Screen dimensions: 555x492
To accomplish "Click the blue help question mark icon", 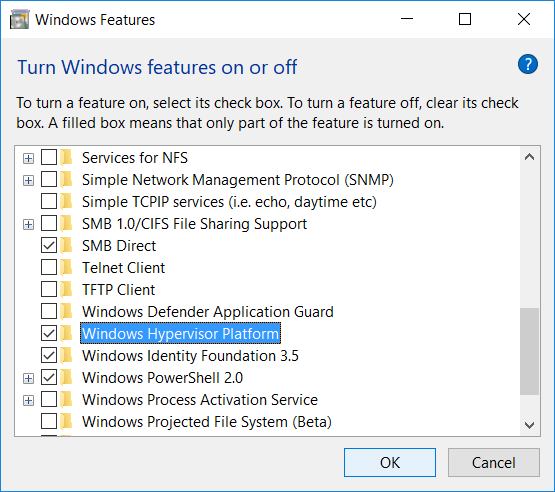I will [528, 64].
